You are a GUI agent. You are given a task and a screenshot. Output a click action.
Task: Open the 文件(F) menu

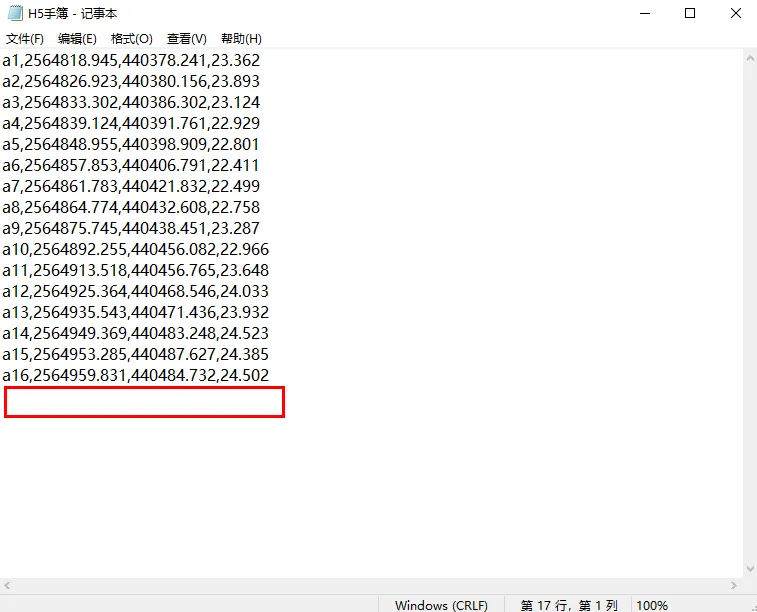click(x=25, y=39)
